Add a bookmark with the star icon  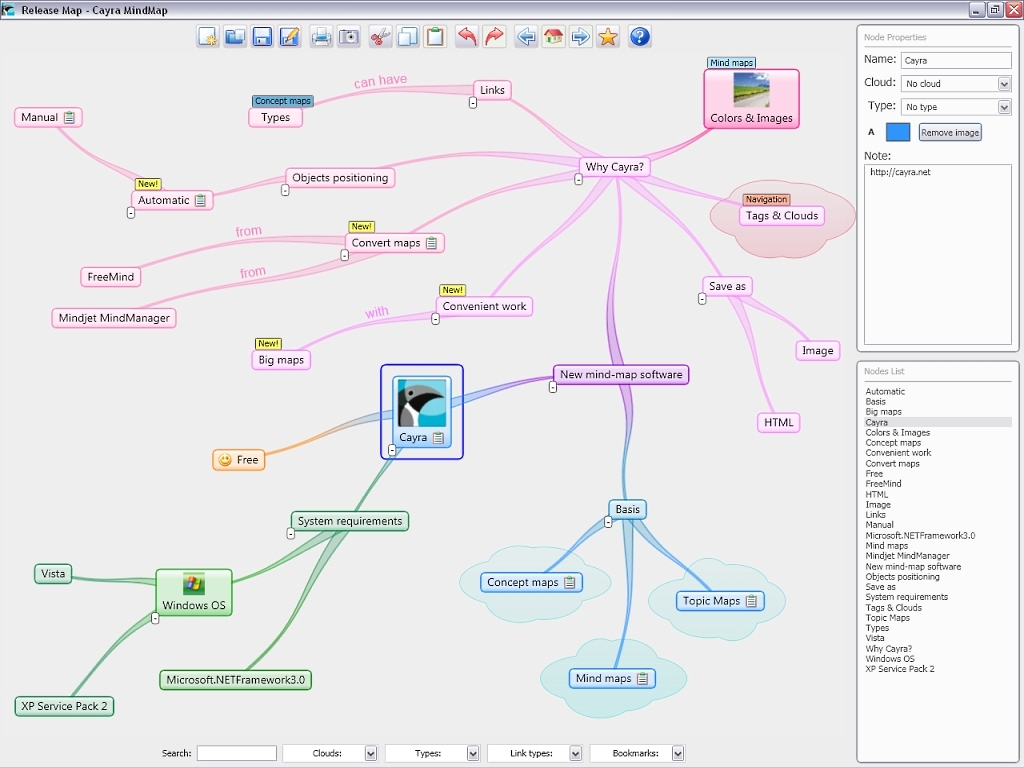(x=607, y=37)
